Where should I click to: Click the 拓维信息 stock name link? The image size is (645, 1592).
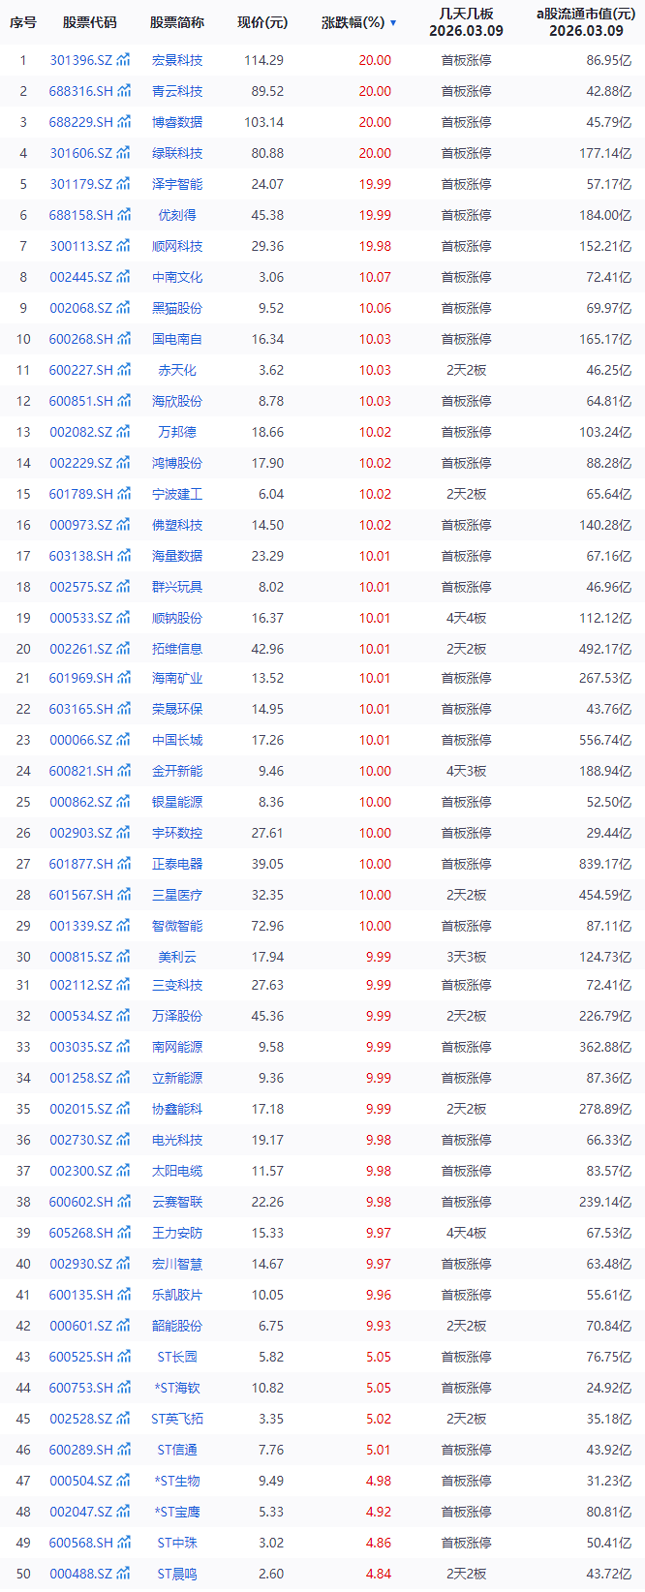point(176,649)
